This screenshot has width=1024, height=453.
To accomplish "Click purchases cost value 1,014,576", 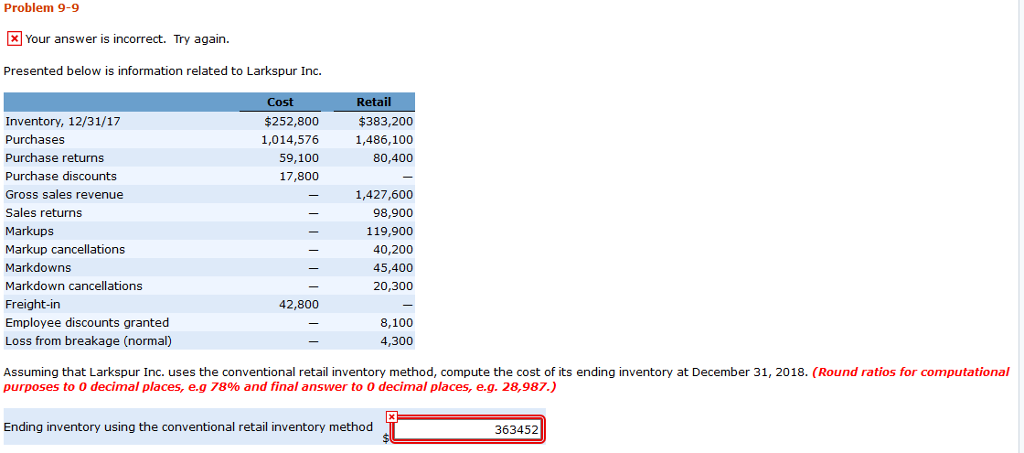I will 291,140.
